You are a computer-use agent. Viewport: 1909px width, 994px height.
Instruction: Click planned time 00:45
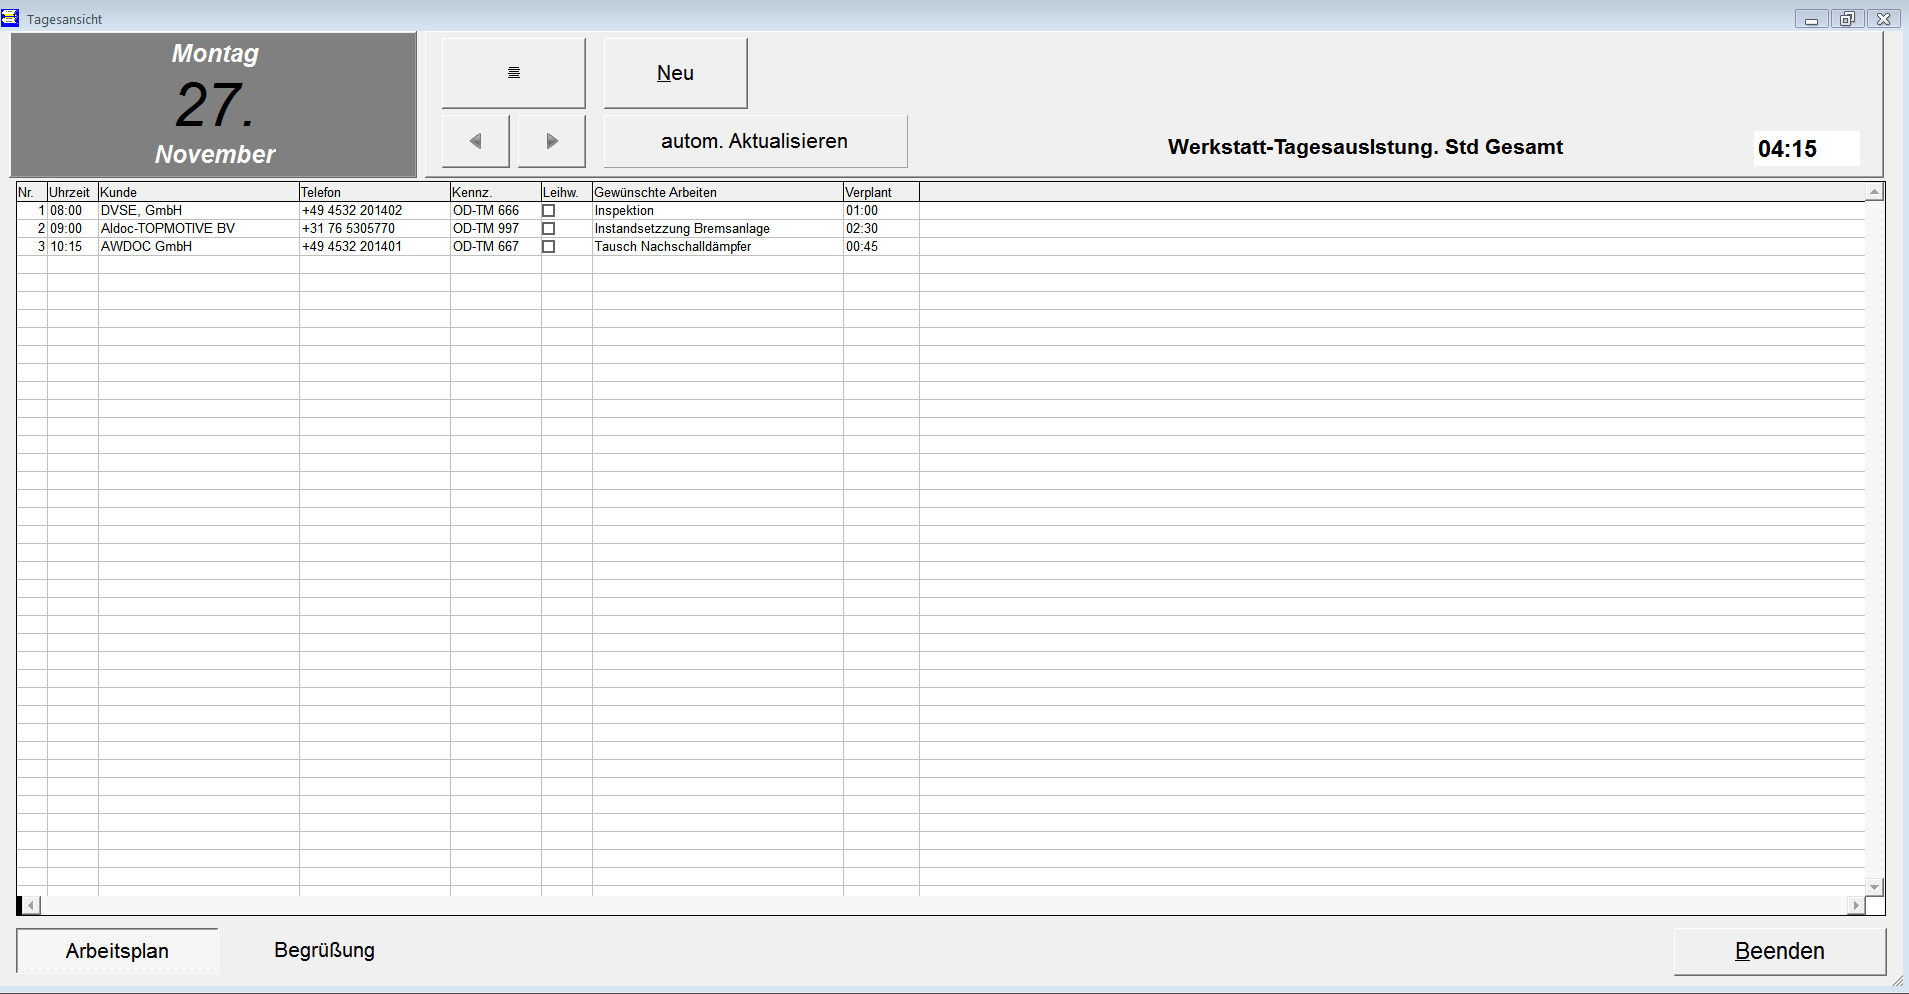881,247
